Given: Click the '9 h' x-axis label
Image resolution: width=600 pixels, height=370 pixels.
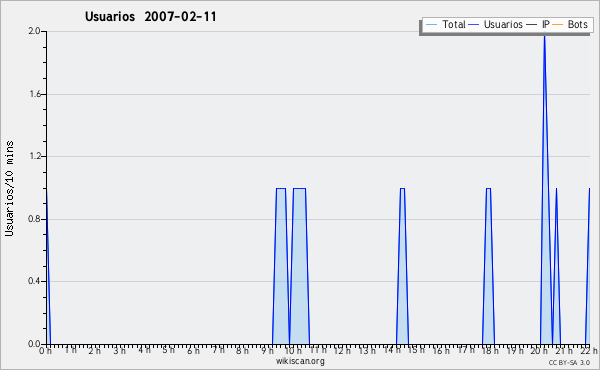Looking at the screenshot, I should (267, 350).
